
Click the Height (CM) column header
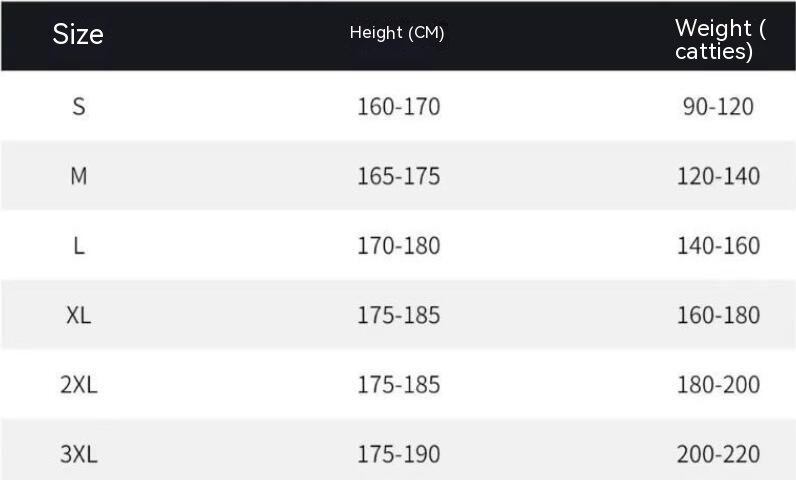tap(397, 33)
